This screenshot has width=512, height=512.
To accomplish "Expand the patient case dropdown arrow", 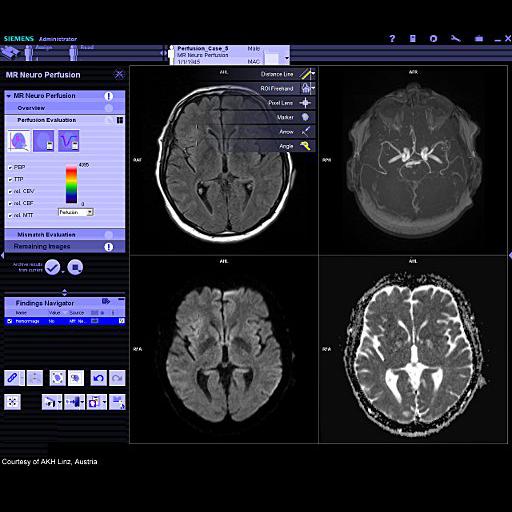I will tap(287, 58).
